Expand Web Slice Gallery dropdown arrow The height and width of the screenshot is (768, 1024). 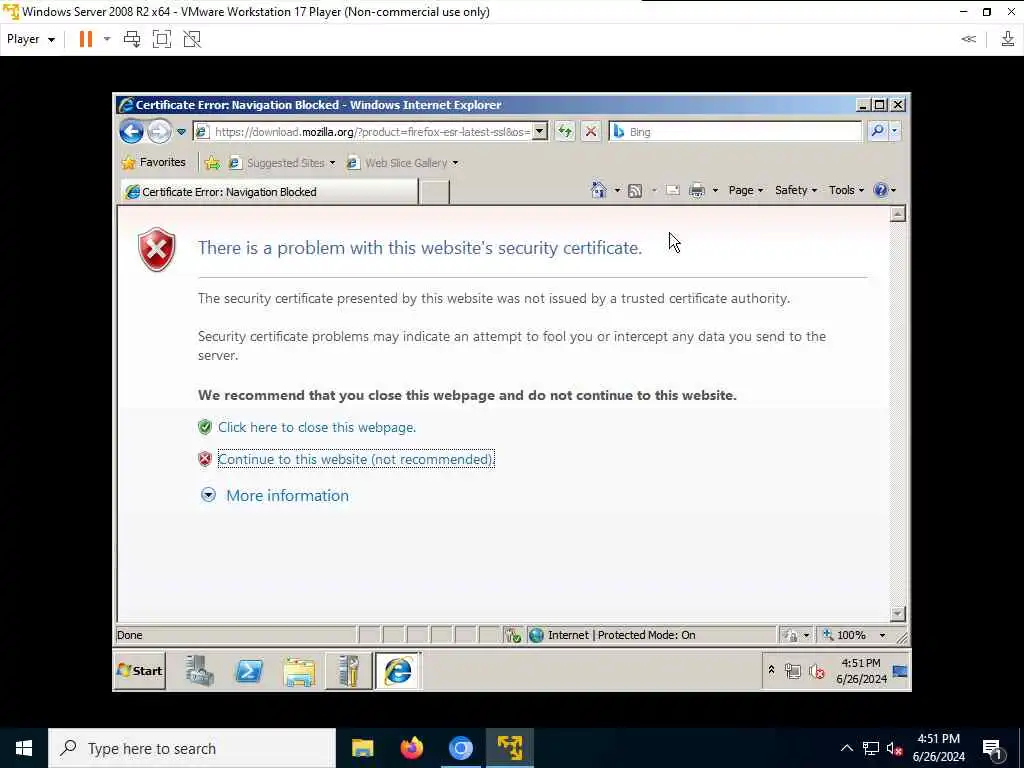455,163
